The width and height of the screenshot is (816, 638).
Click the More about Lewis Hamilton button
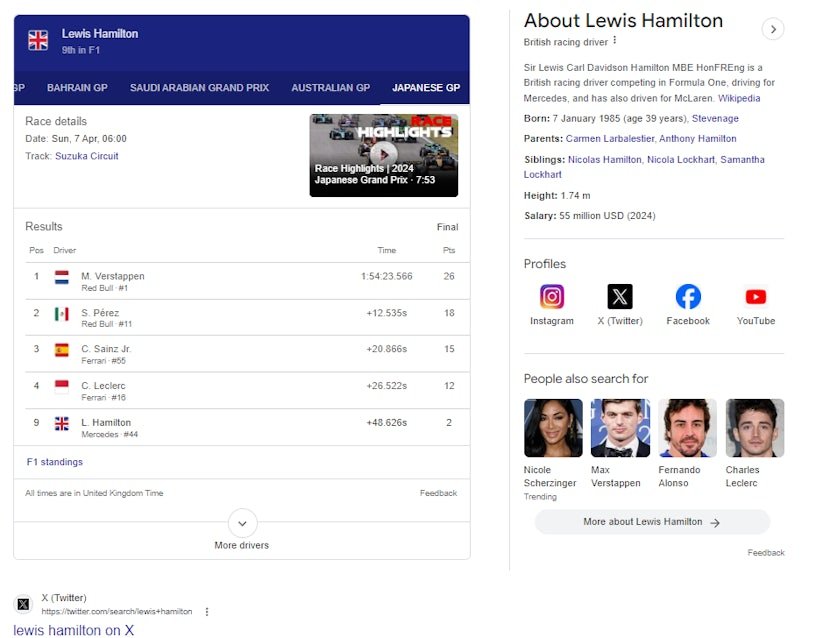tap(652, 522)
